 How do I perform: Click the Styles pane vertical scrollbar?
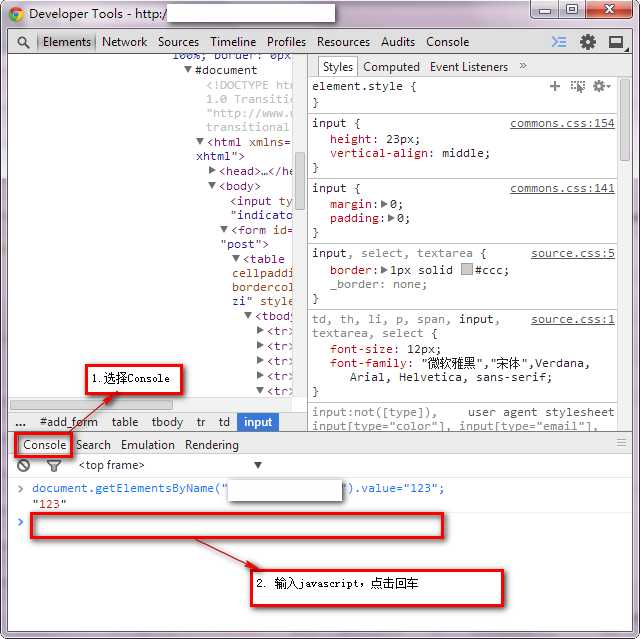tap(624, 120)
